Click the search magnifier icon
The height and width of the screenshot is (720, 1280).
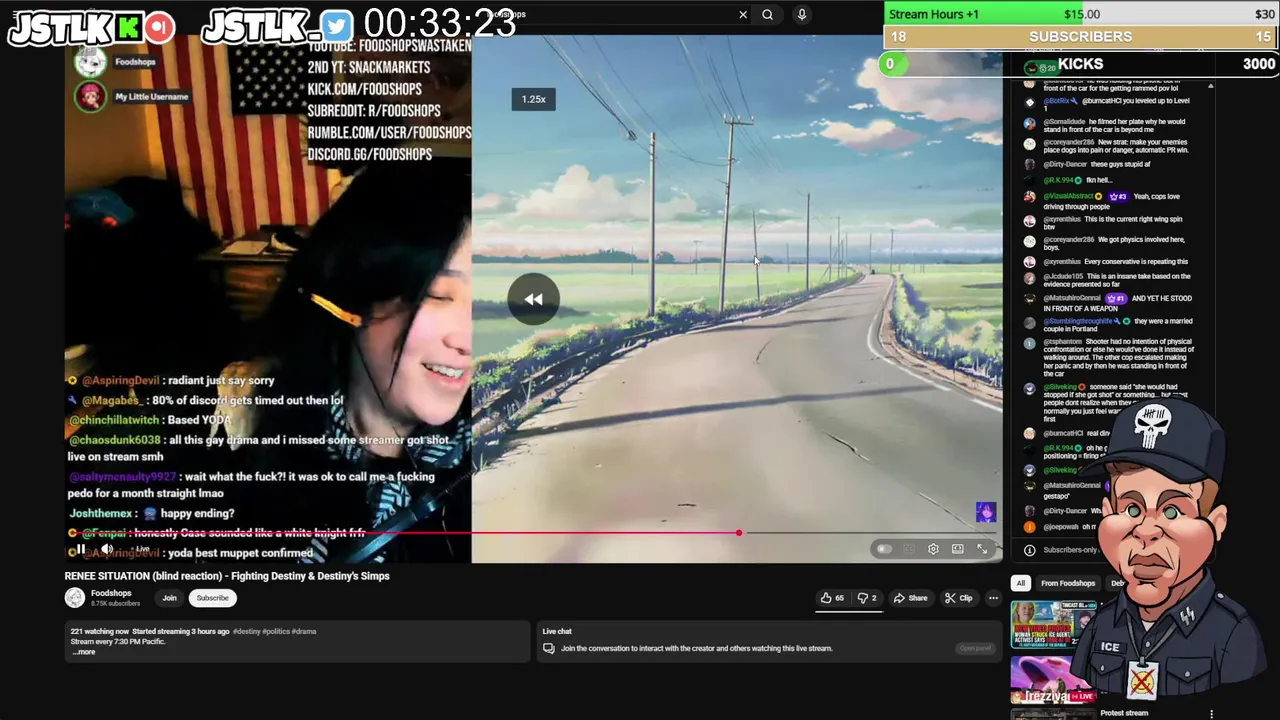coord(767,14)
